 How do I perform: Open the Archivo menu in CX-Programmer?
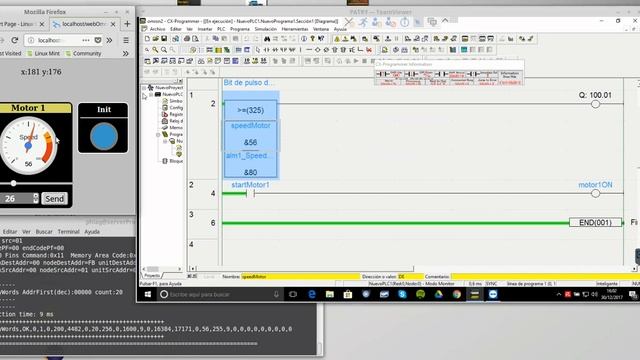157,29
